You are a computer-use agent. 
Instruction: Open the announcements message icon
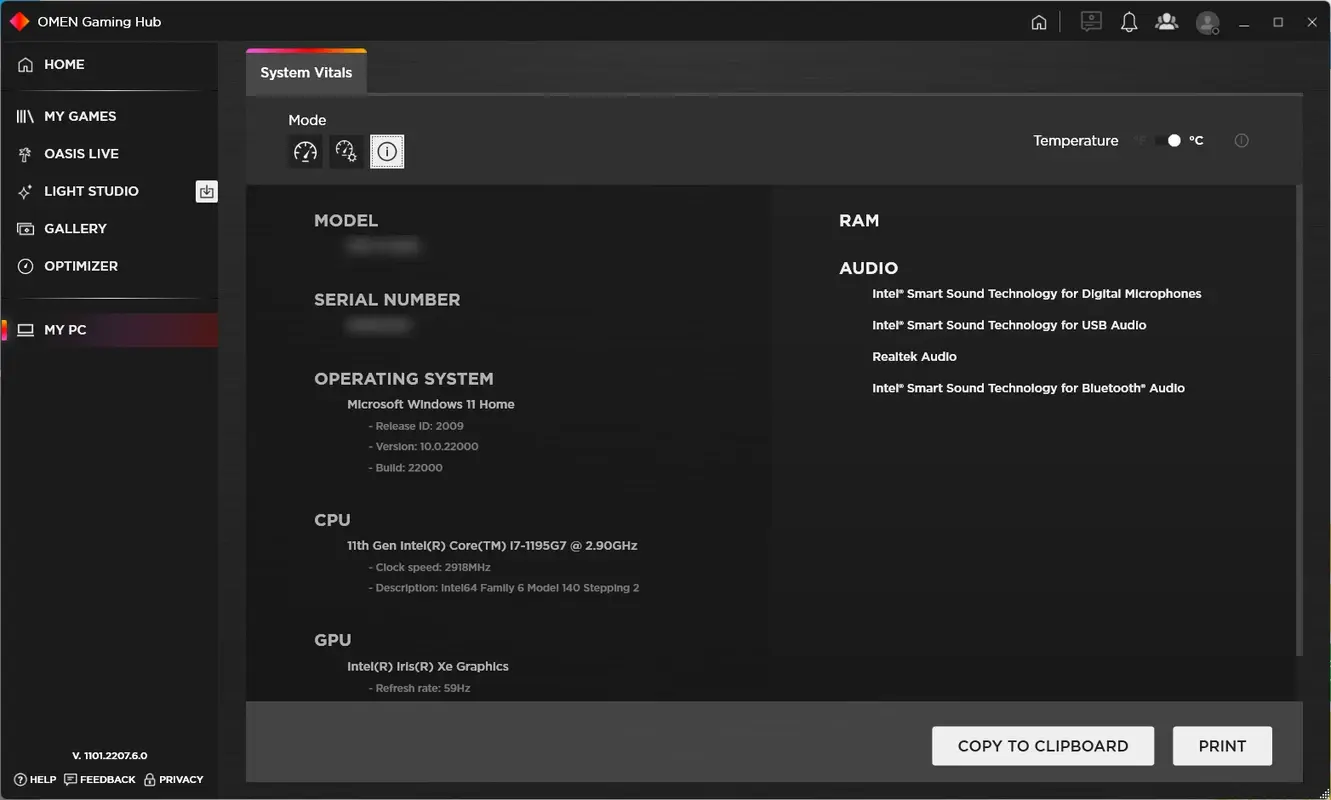point(1091,21)
